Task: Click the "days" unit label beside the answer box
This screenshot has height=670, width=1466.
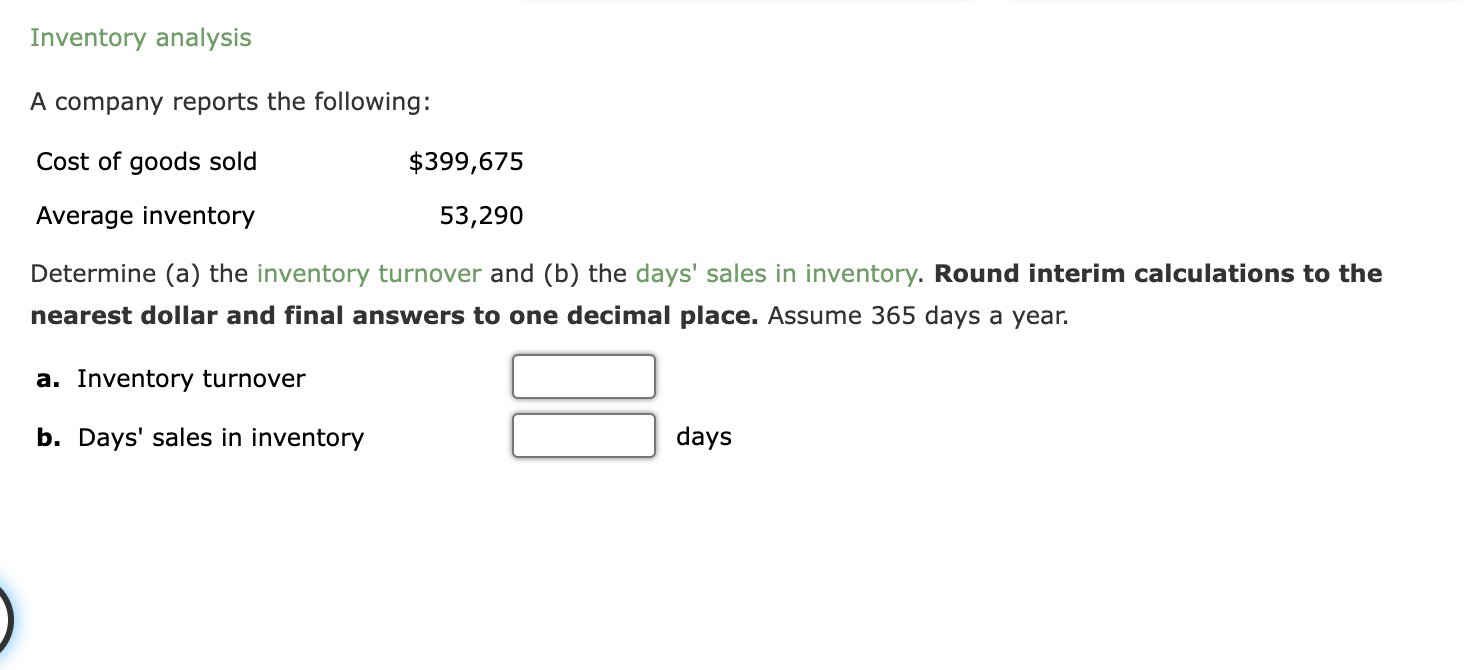Action: (x=704, y=437)
